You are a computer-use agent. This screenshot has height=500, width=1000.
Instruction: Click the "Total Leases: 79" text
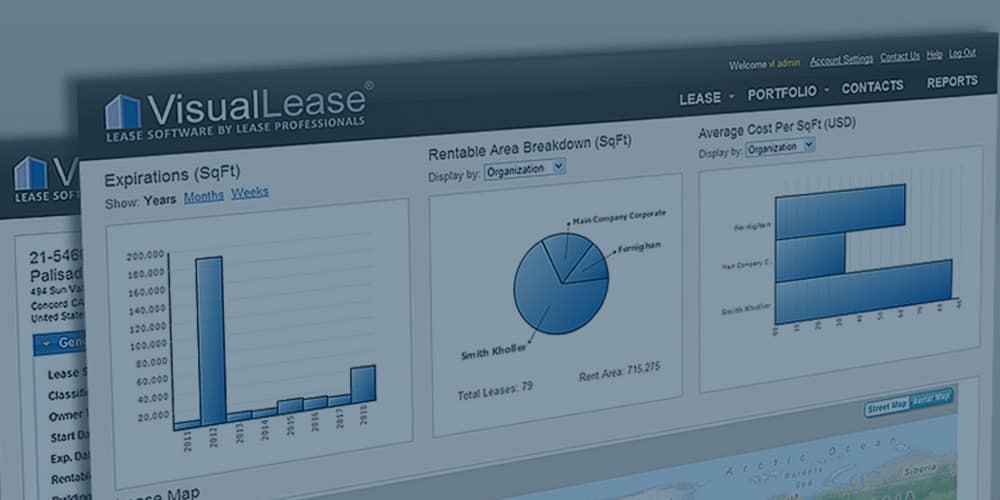click(x=495, y=390)
